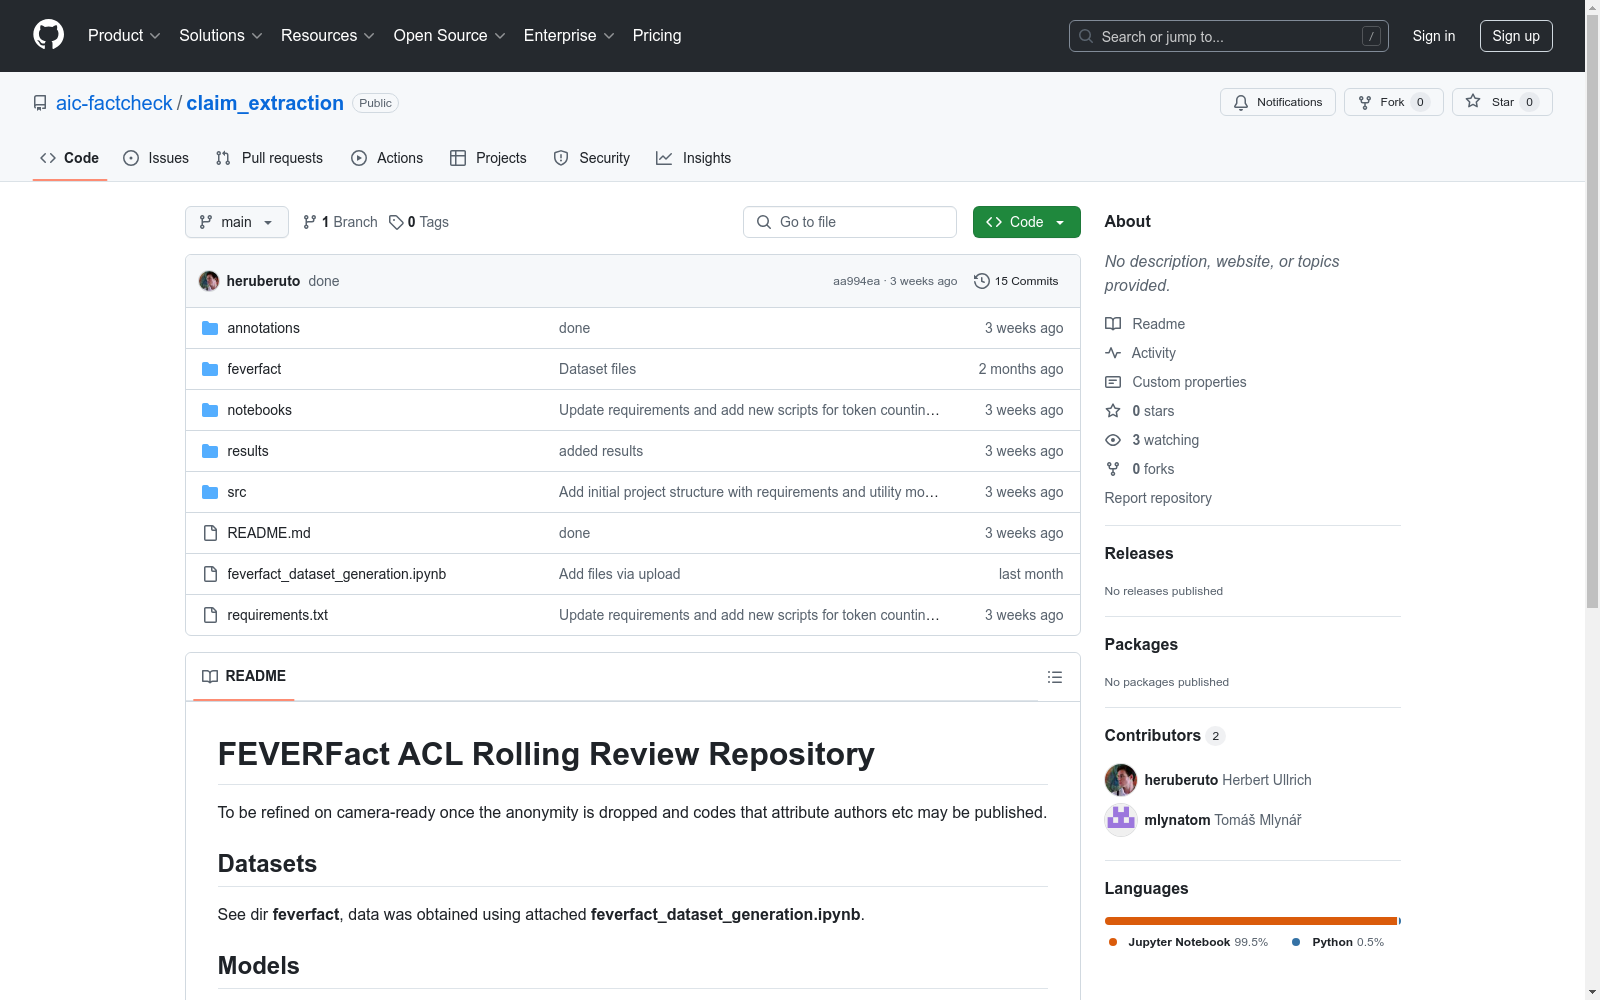Click the Go to file search box

pos(850,222)
